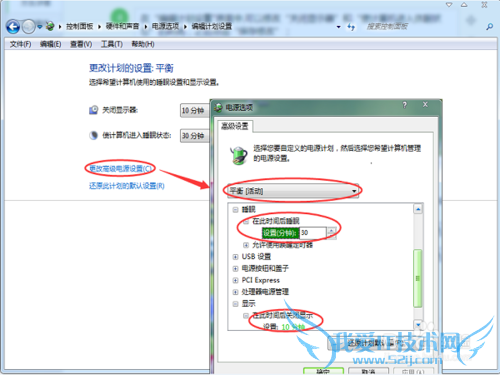Expand 处理器电源管理 node
The image size is (500, 375).
(236, 292)
